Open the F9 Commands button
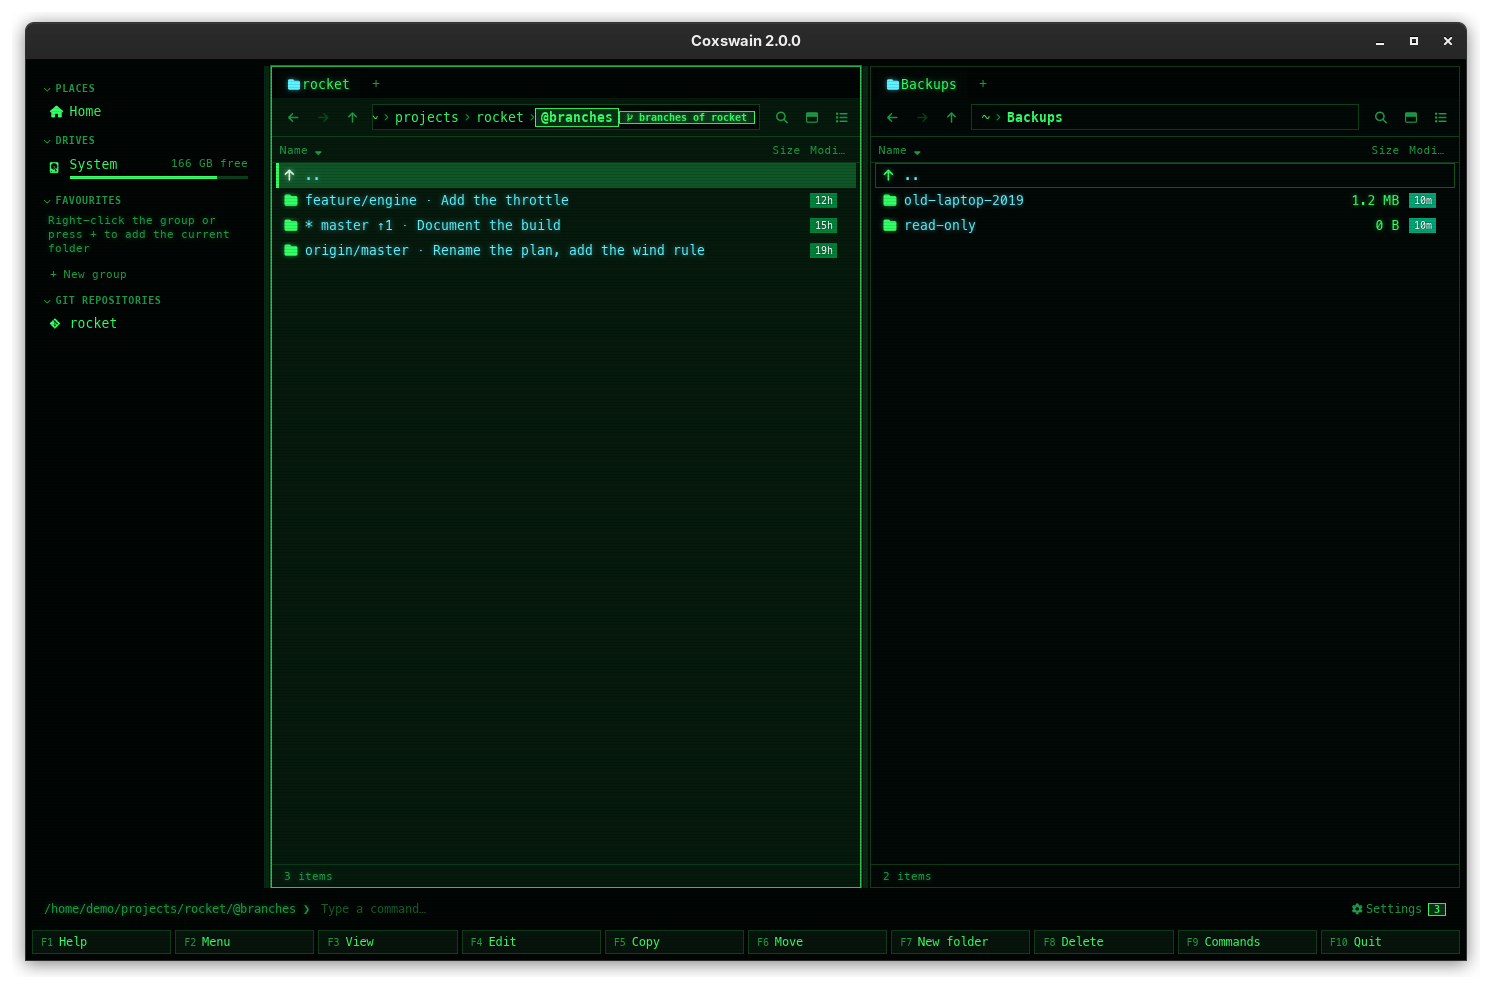 pyautogui.click(x=1247, y=942)
